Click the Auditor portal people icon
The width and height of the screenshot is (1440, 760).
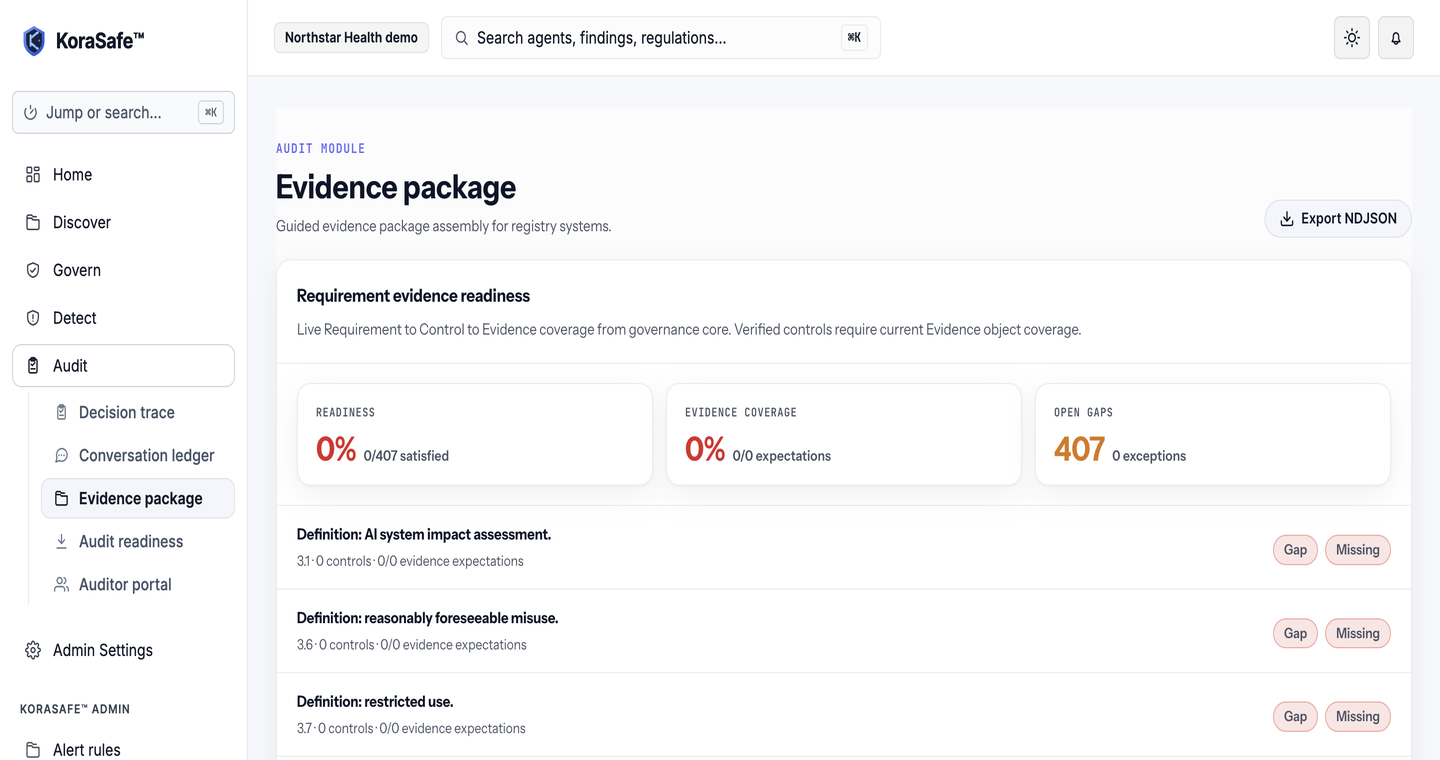pyautogui.click(x=61, y=584)
